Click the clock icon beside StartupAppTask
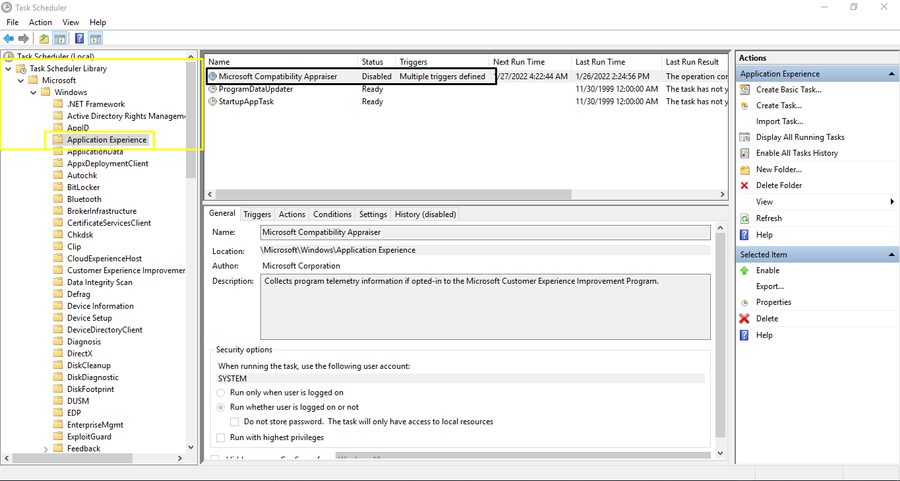 click(213, 102)
